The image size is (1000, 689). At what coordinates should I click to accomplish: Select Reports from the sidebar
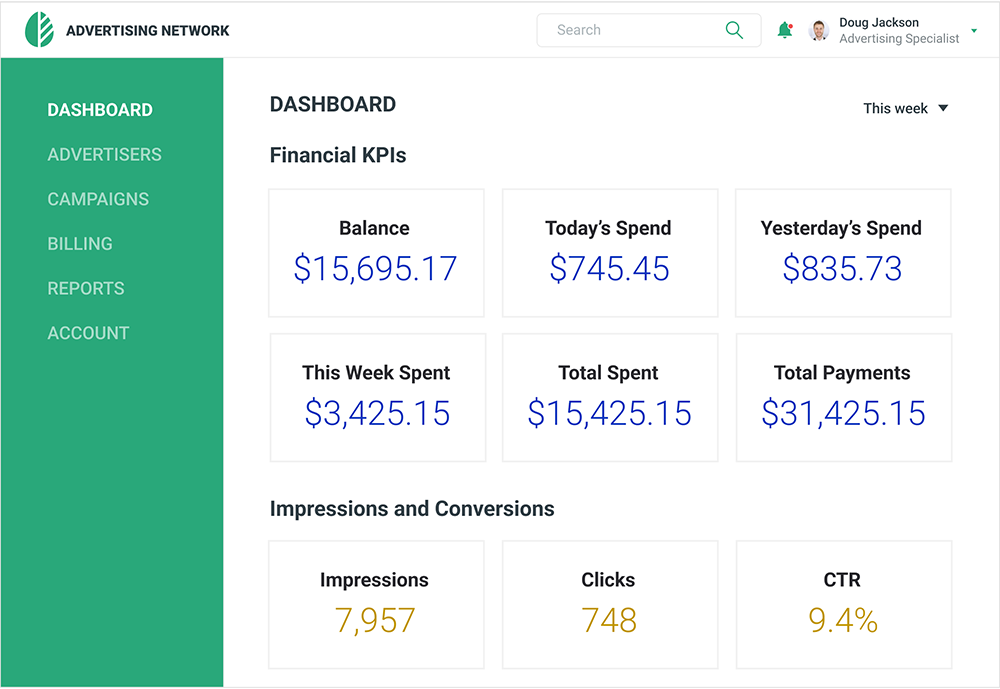[86, 288]
